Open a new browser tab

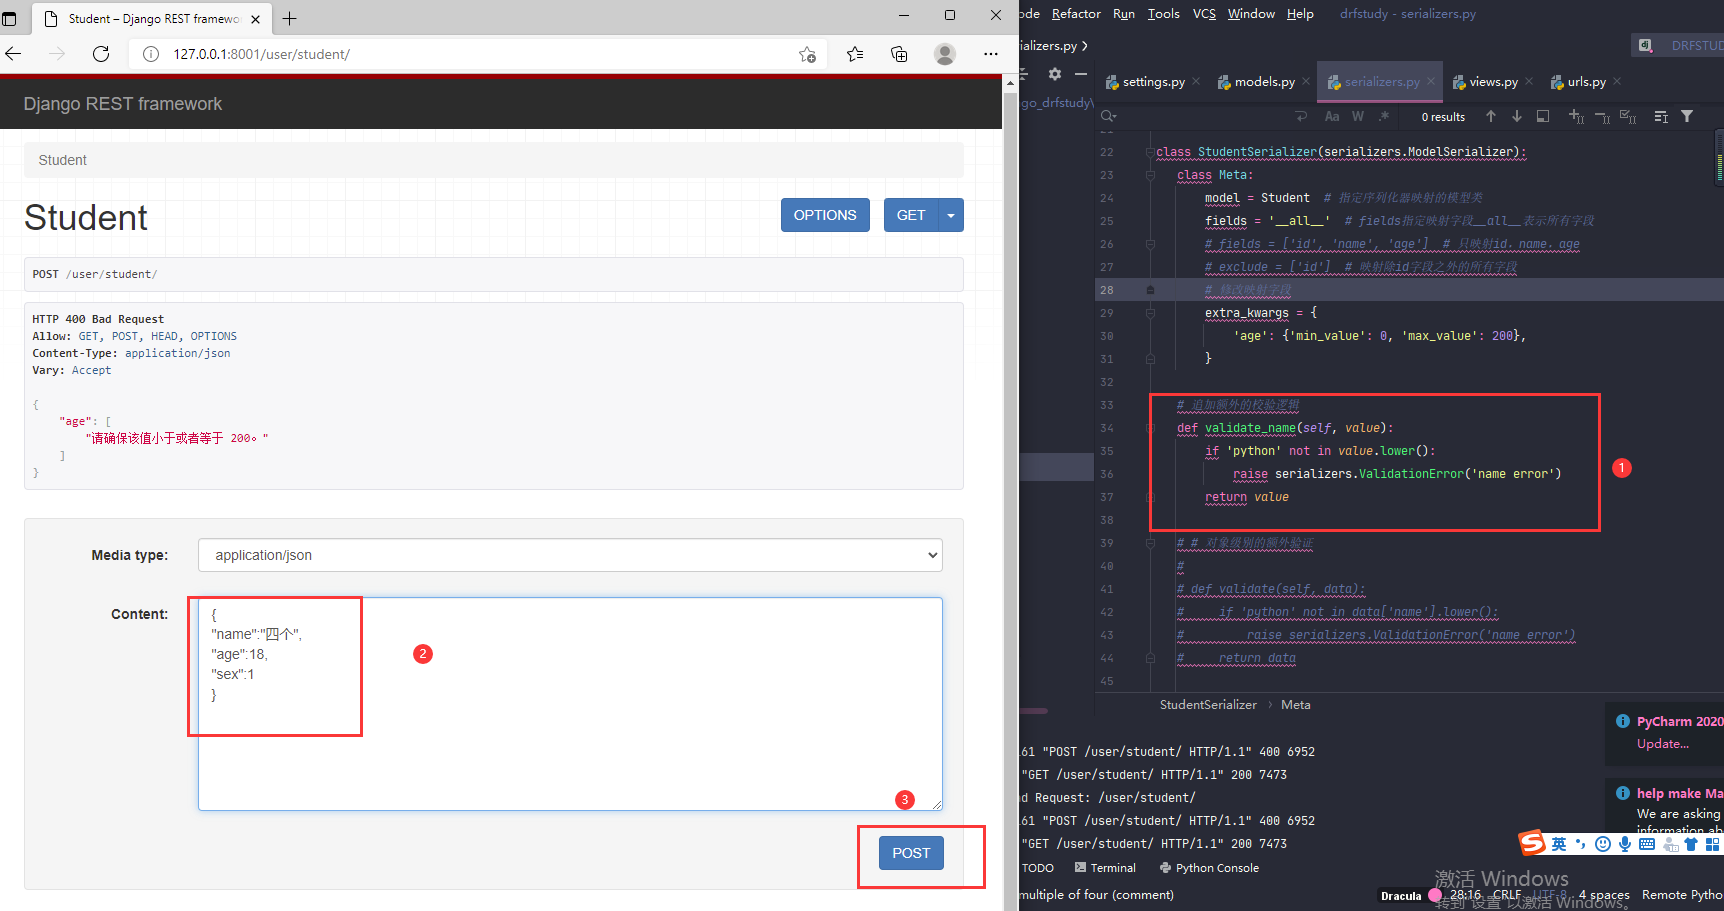(290, 18)
